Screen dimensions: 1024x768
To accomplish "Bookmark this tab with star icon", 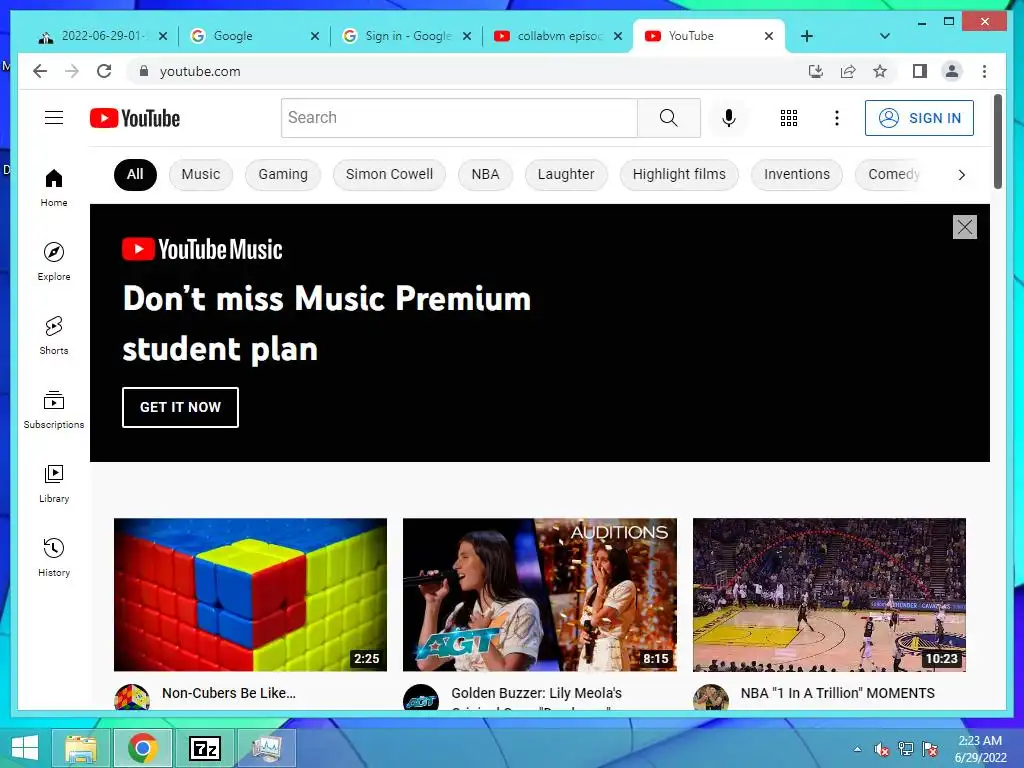I will (x=880, y=71).
